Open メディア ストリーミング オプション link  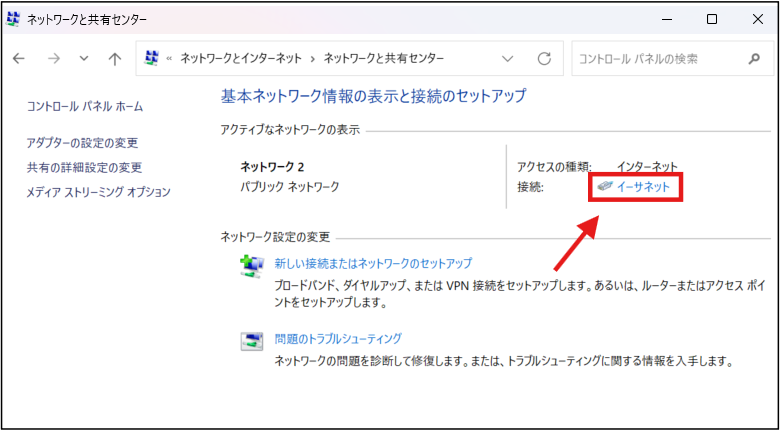(98, 192)
